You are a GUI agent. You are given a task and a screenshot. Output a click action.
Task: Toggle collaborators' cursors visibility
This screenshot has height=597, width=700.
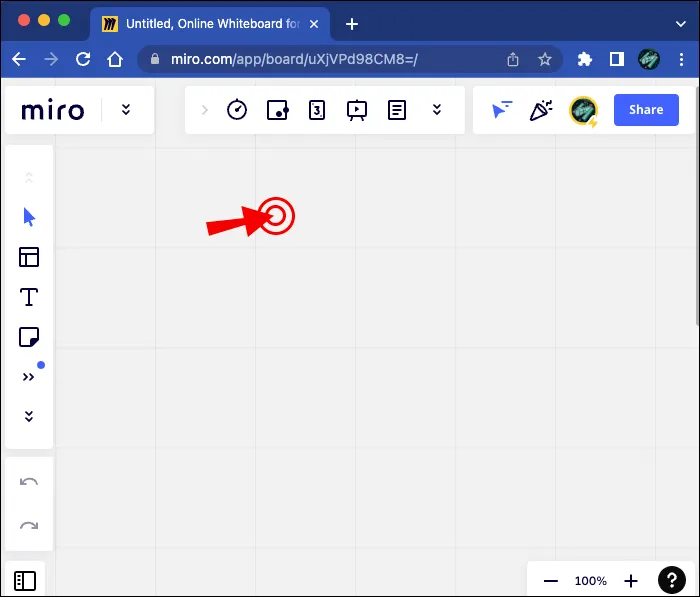pos(502,110)
